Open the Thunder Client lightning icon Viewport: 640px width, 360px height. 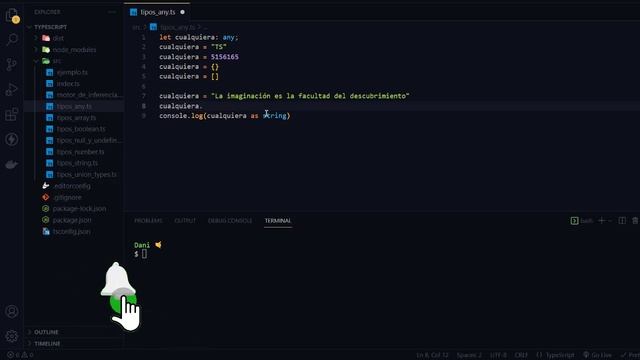12,139
